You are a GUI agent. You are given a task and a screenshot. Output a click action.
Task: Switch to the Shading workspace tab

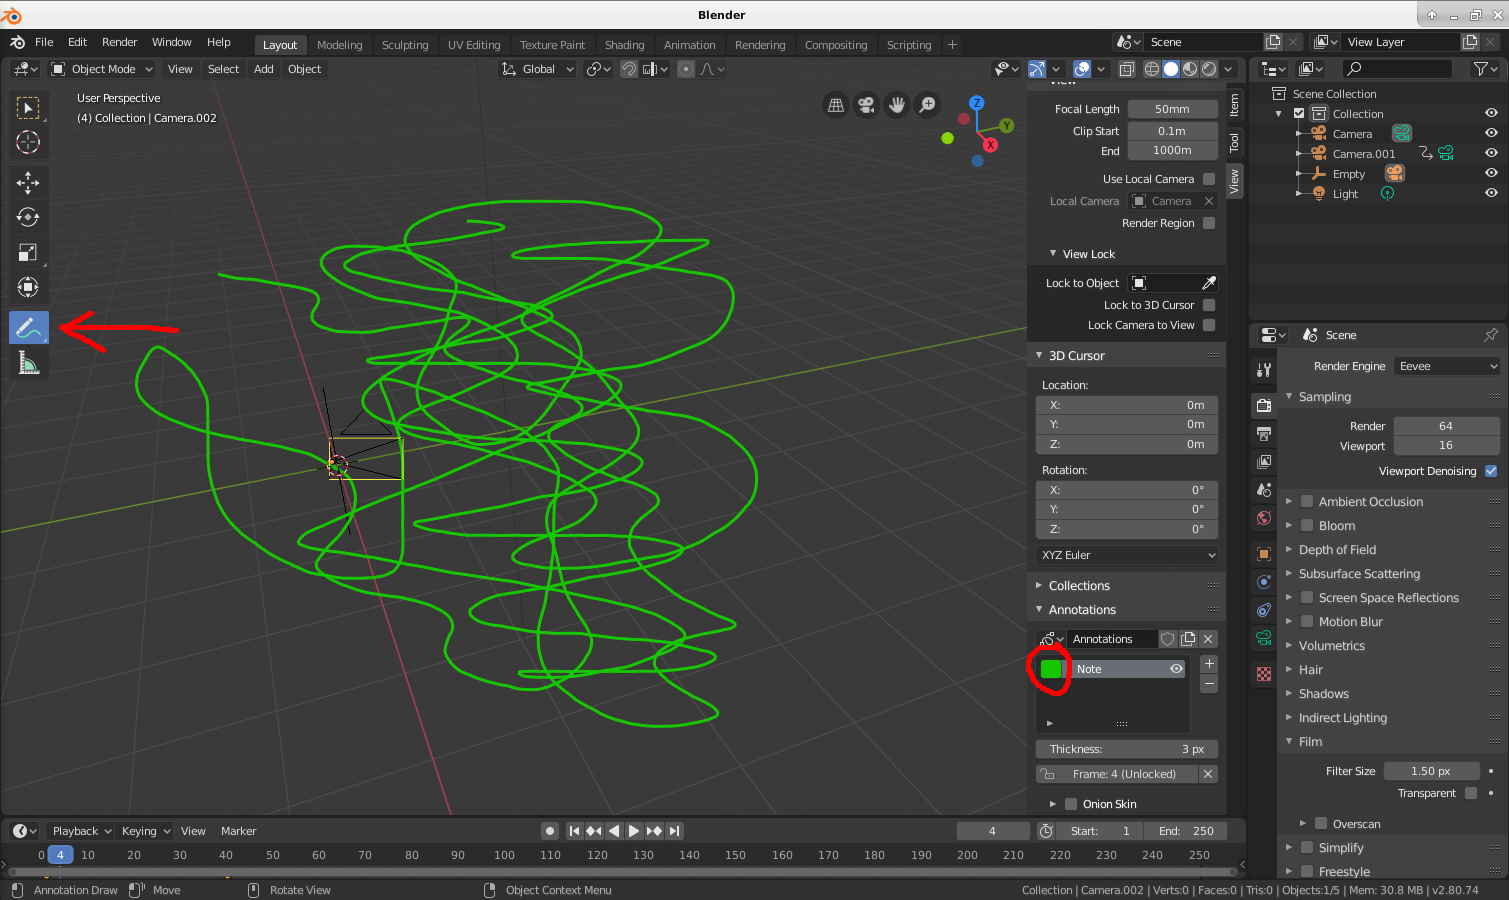point(624,45)
